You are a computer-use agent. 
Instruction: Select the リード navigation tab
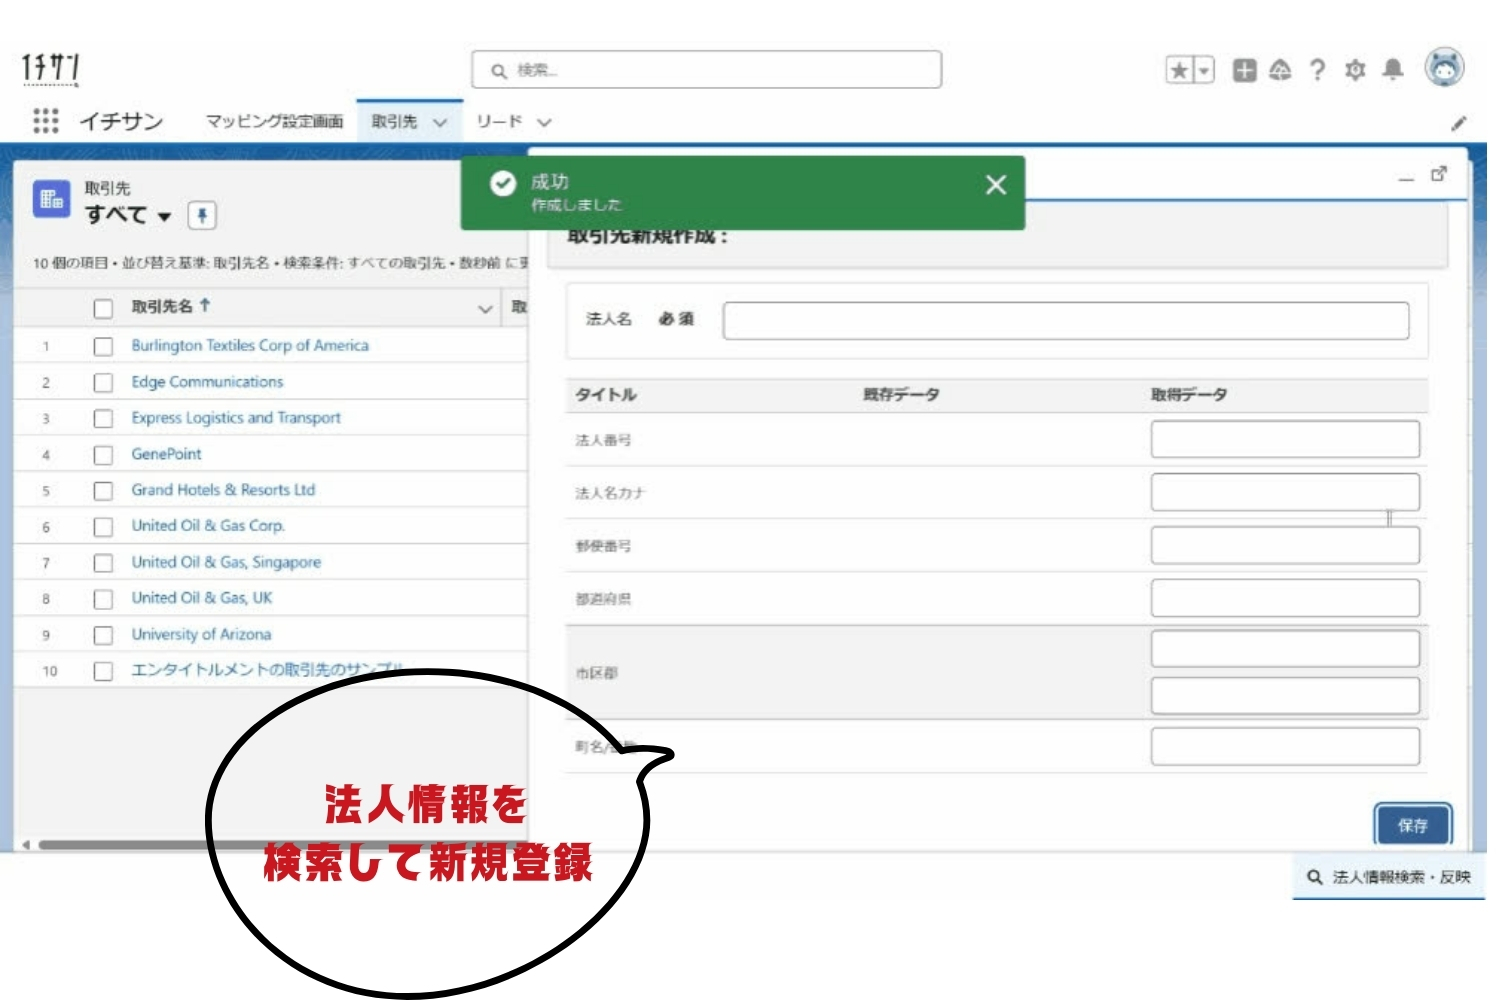point(499,121)
